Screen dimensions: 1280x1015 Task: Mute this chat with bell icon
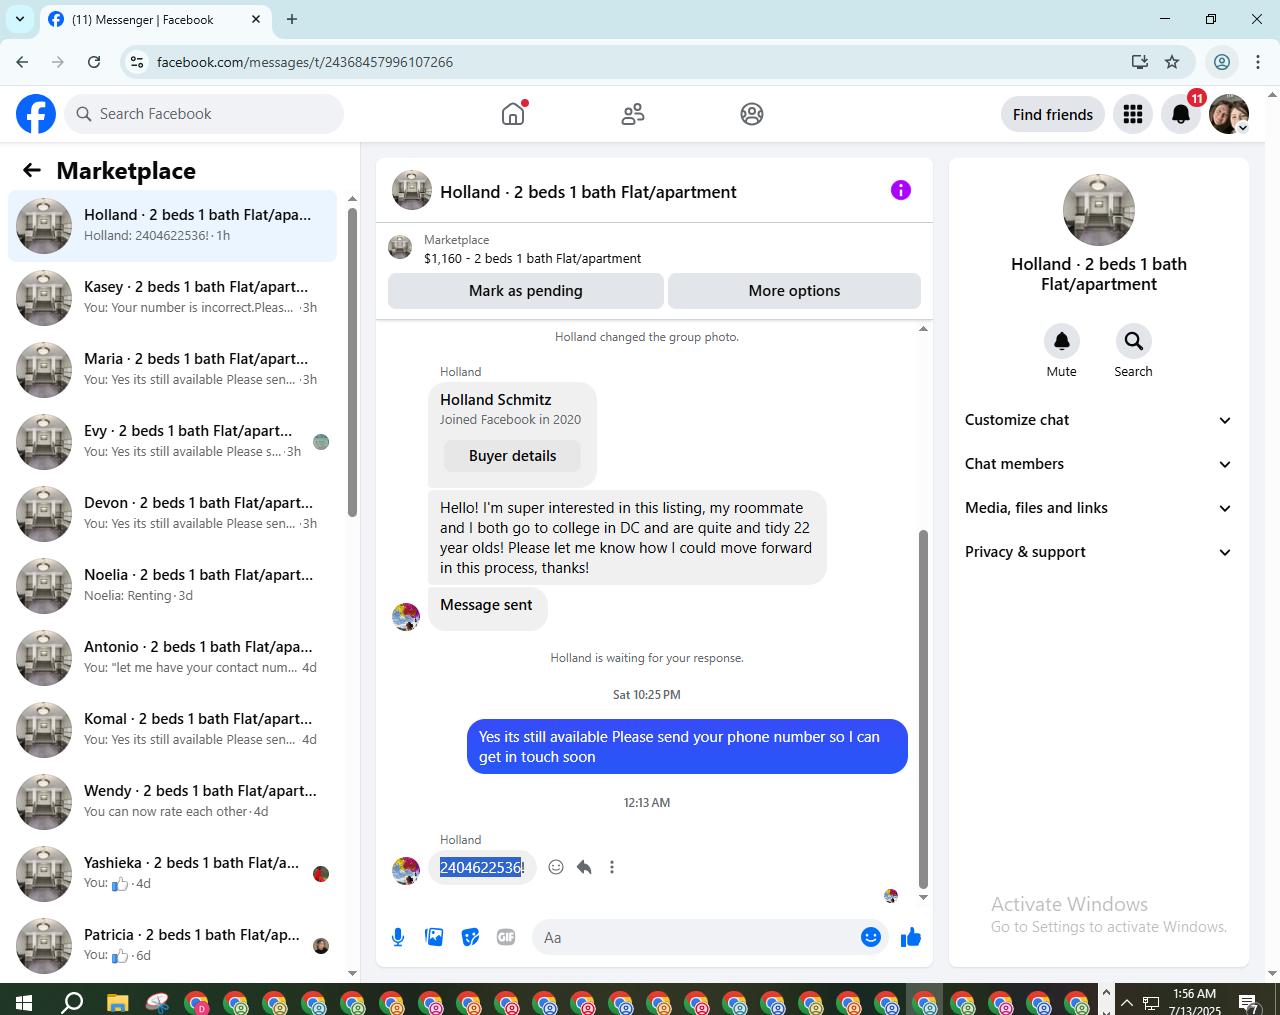tap(1062, 341)
